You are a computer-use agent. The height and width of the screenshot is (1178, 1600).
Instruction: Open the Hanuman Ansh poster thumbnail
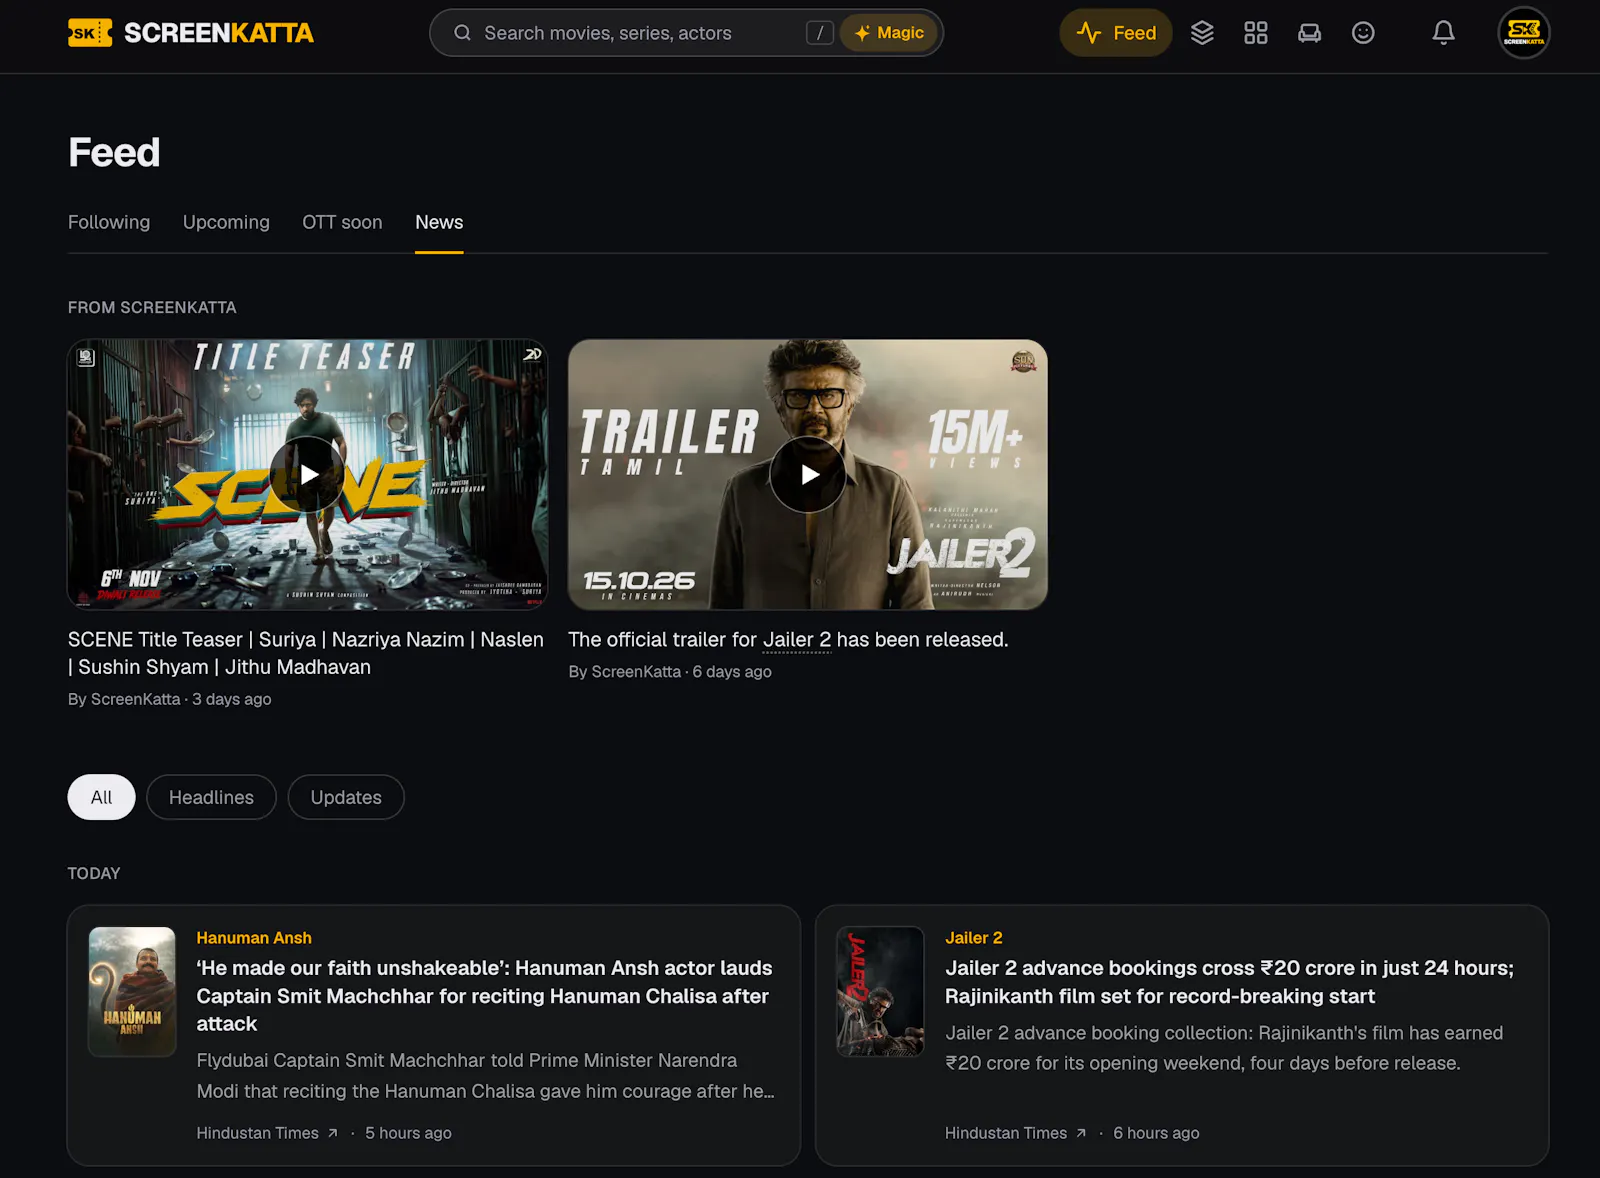(x=132, y=992)
